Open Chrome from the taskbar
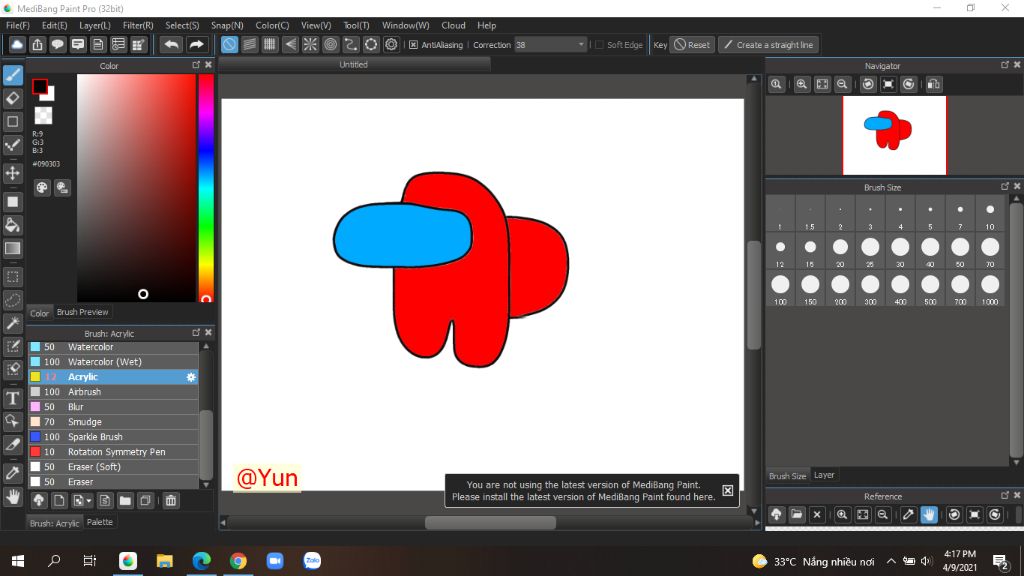 click(x=238, y=561)
